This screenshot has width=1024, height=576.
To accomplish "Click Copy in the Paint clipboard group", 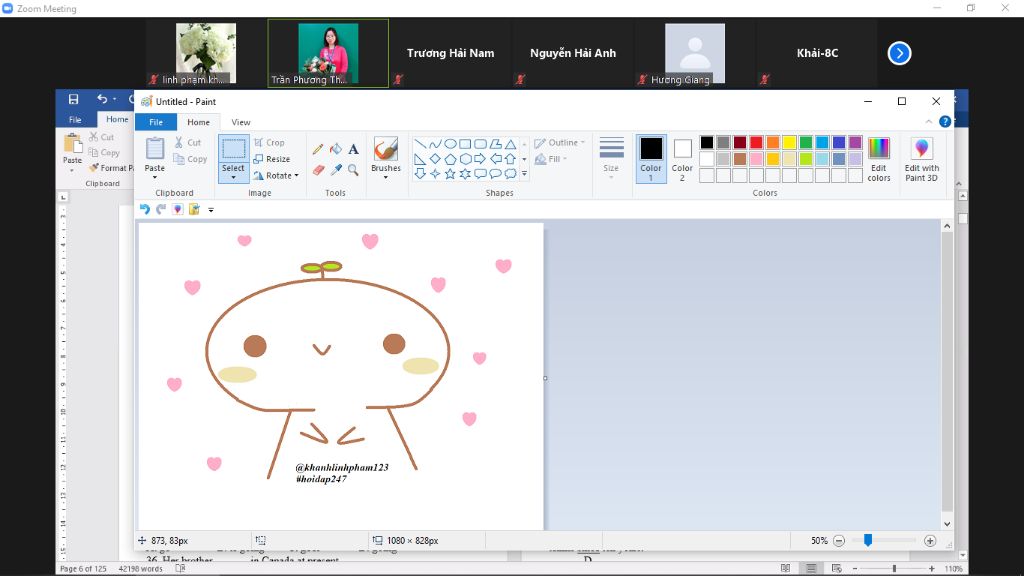I will (190, 159).
